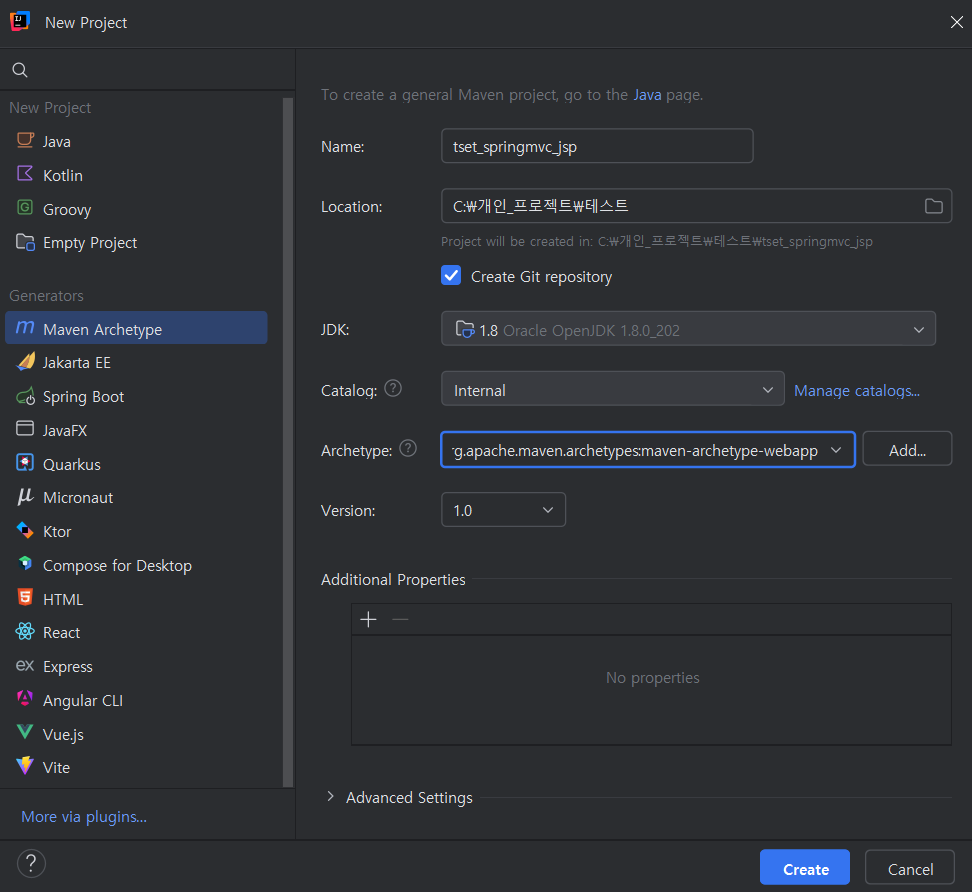Screen dimensions: 972x892
Task: Click the Micronaut mu icon
Action: click(x=25, y=497)
